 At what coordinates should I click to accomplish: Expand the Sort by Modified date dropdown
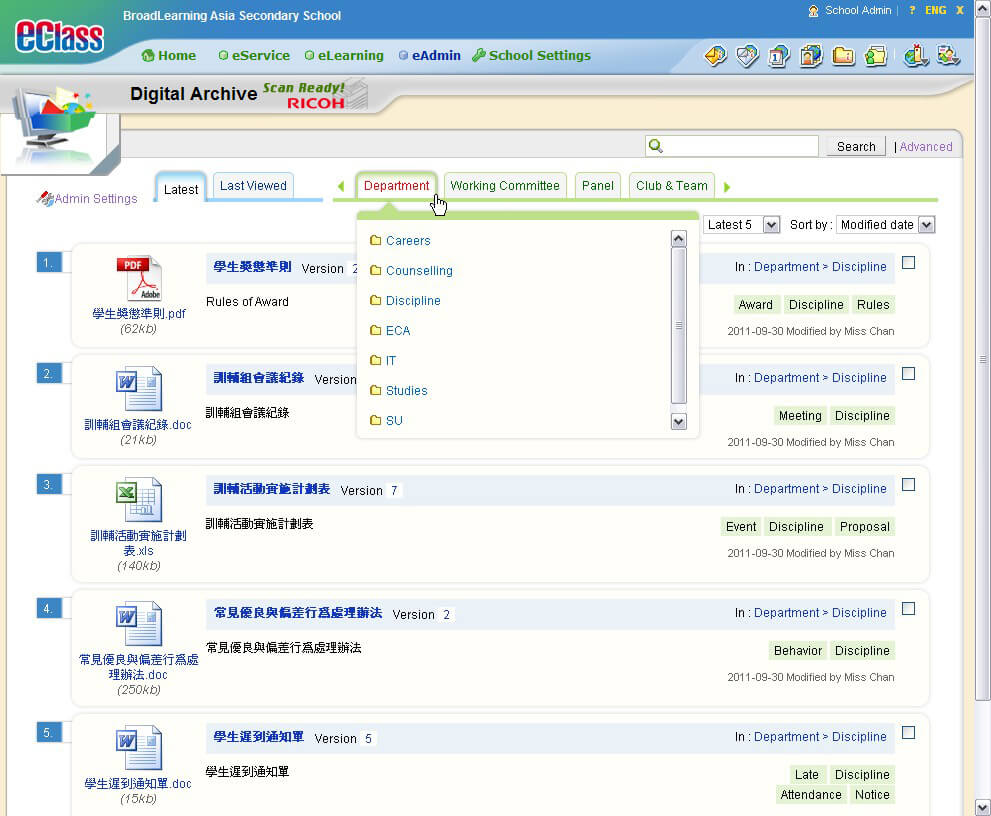(x=885, y=225)
